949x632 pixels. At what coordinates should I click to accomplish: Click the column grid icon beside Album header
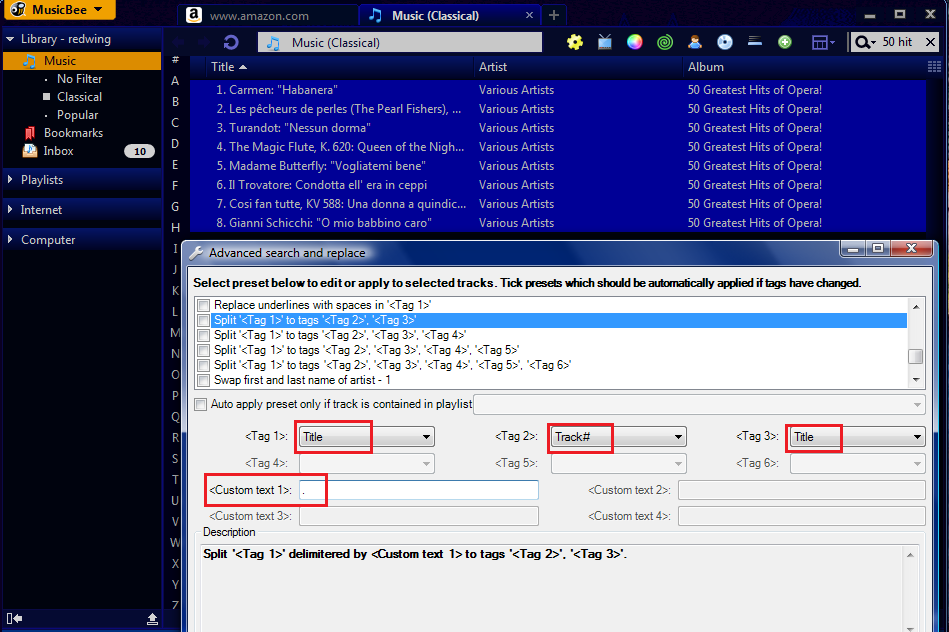click(x=934, y=67)
